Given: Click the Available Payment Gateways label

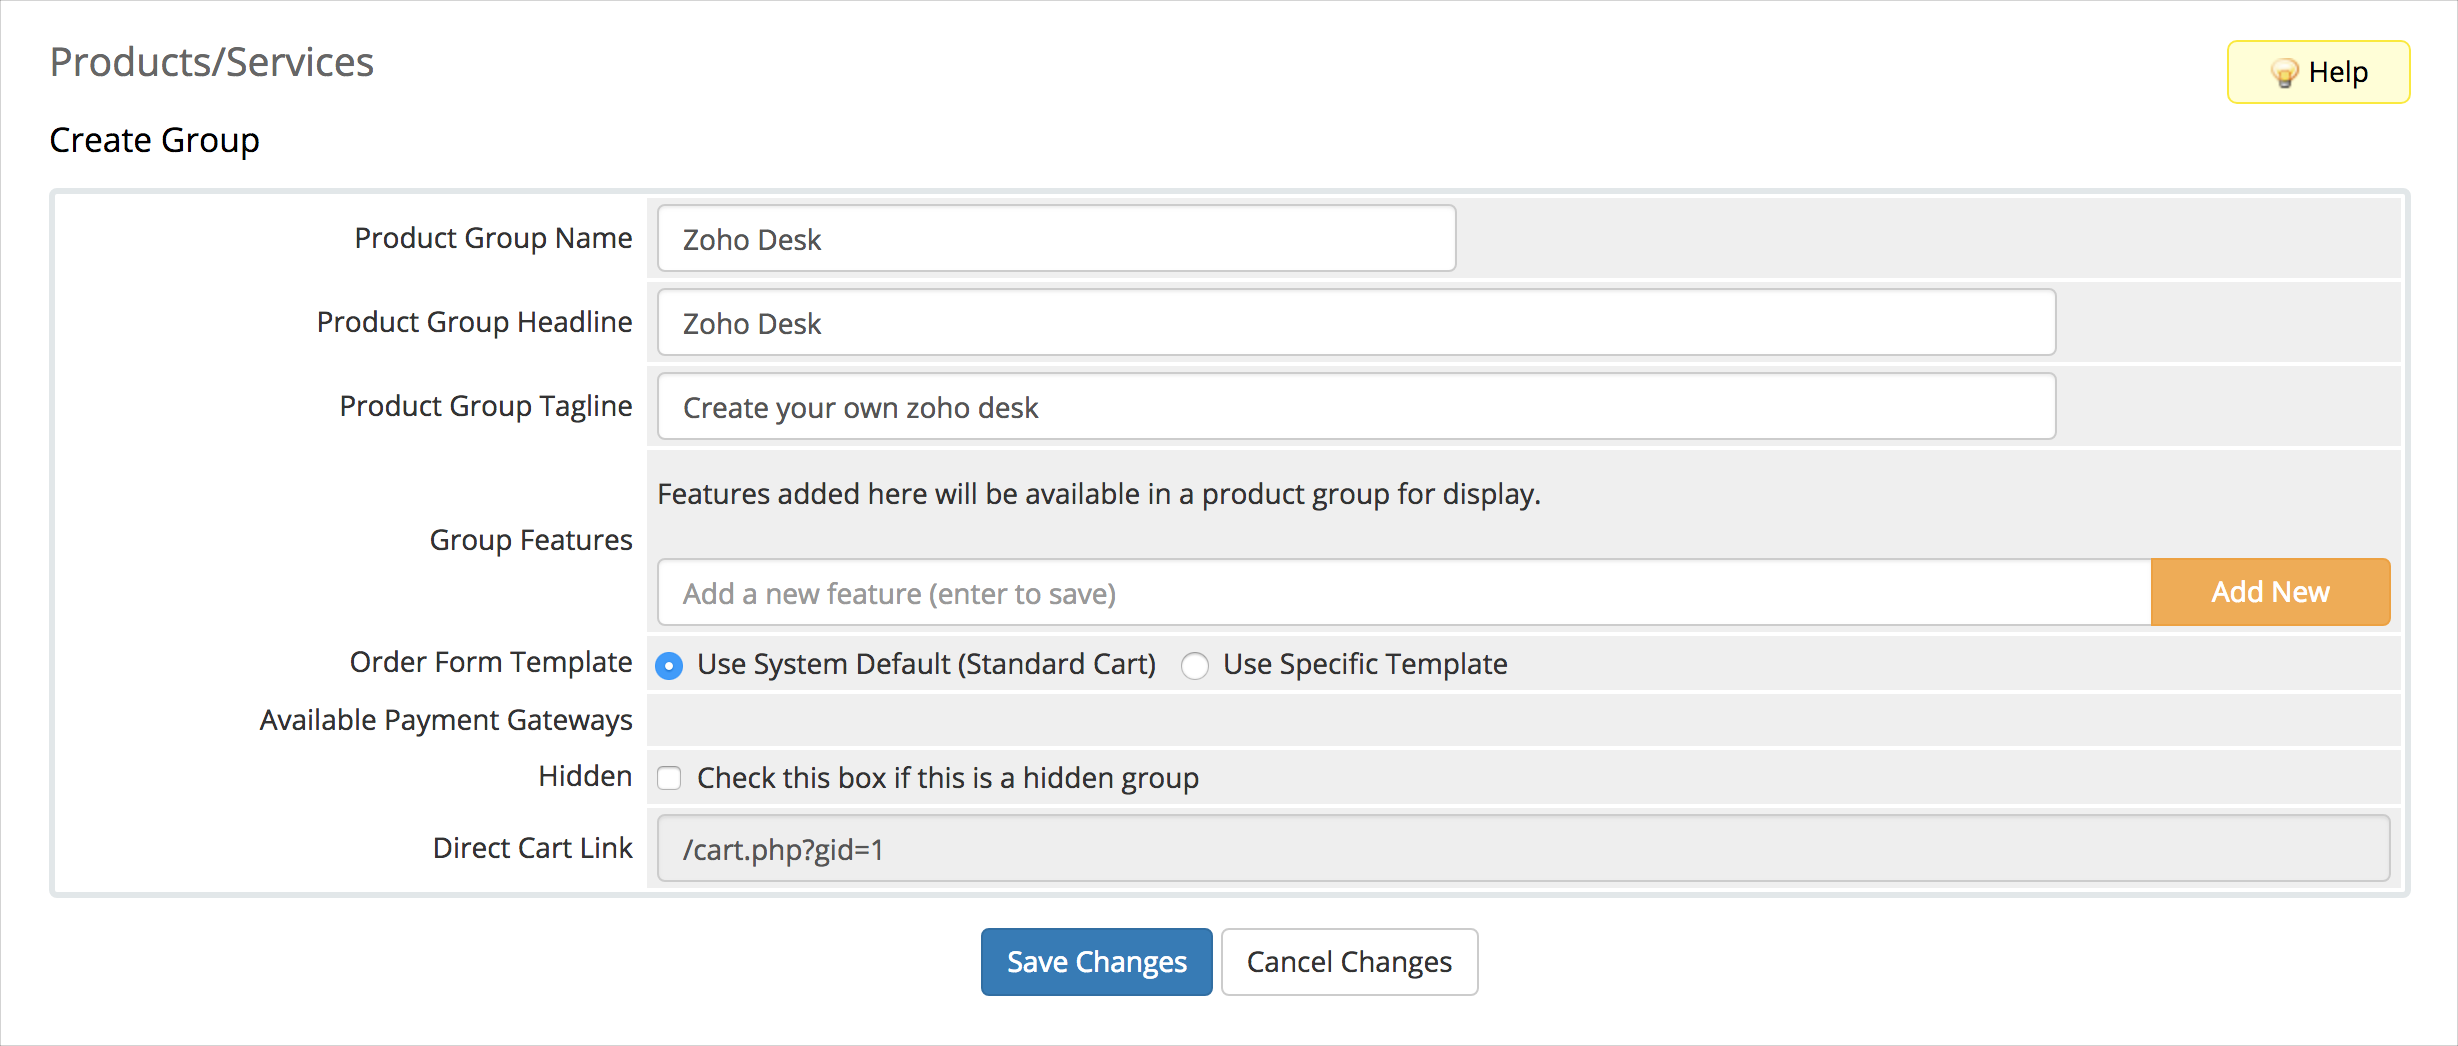Looking at the screenshot, I should pyautogui.click(x=446, y=720).
